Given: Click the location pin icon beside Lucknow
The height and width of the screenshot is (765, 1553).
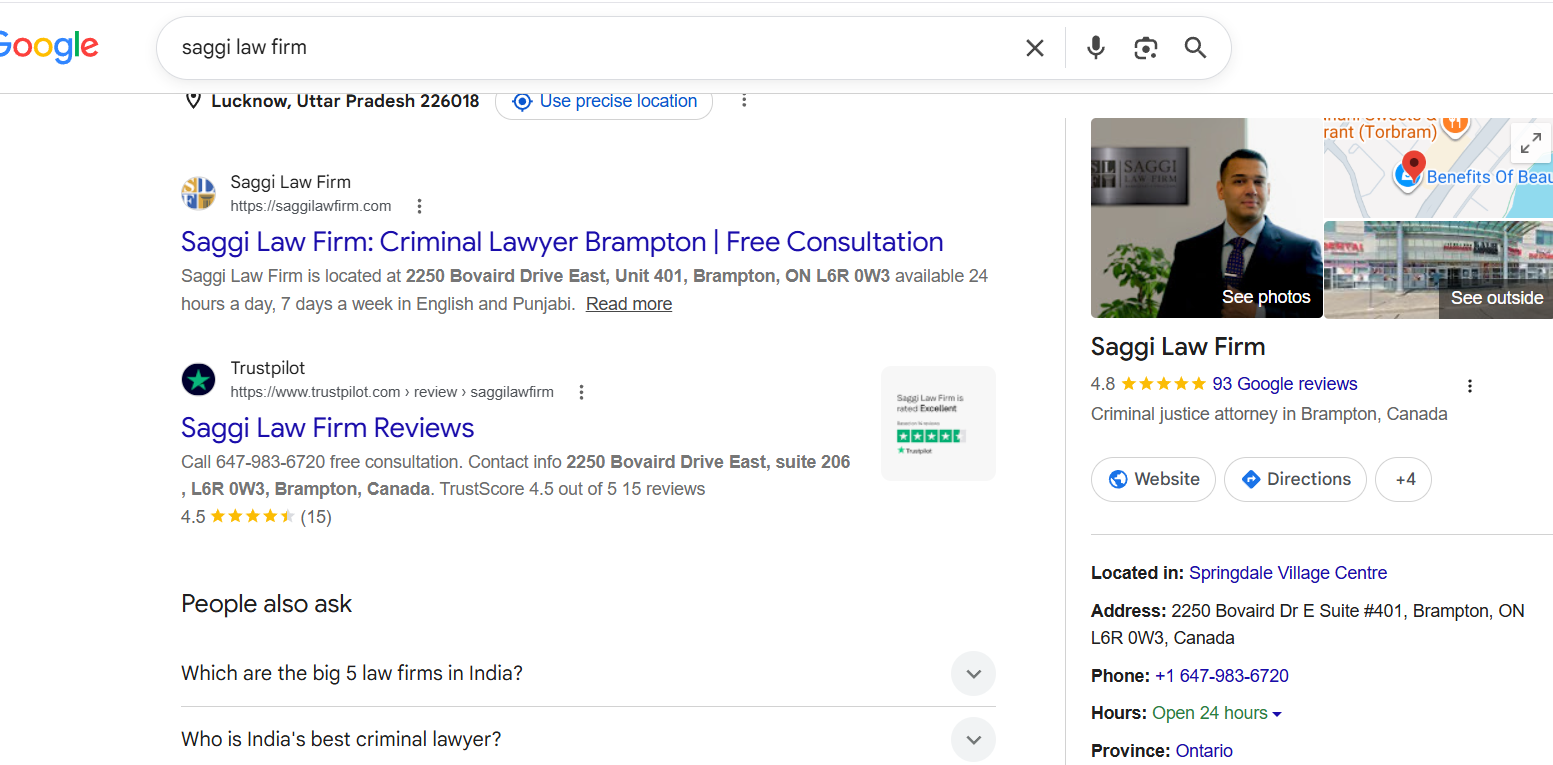Looking at the screenshot, I should (x=194, y=101).
